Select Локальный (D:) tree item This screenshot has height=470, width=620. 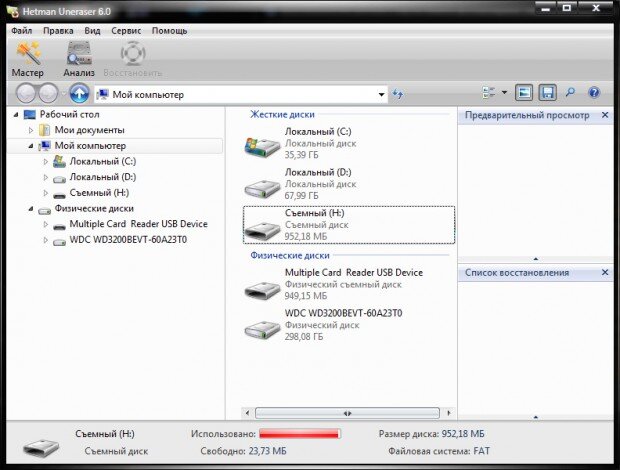pos(103,177)
